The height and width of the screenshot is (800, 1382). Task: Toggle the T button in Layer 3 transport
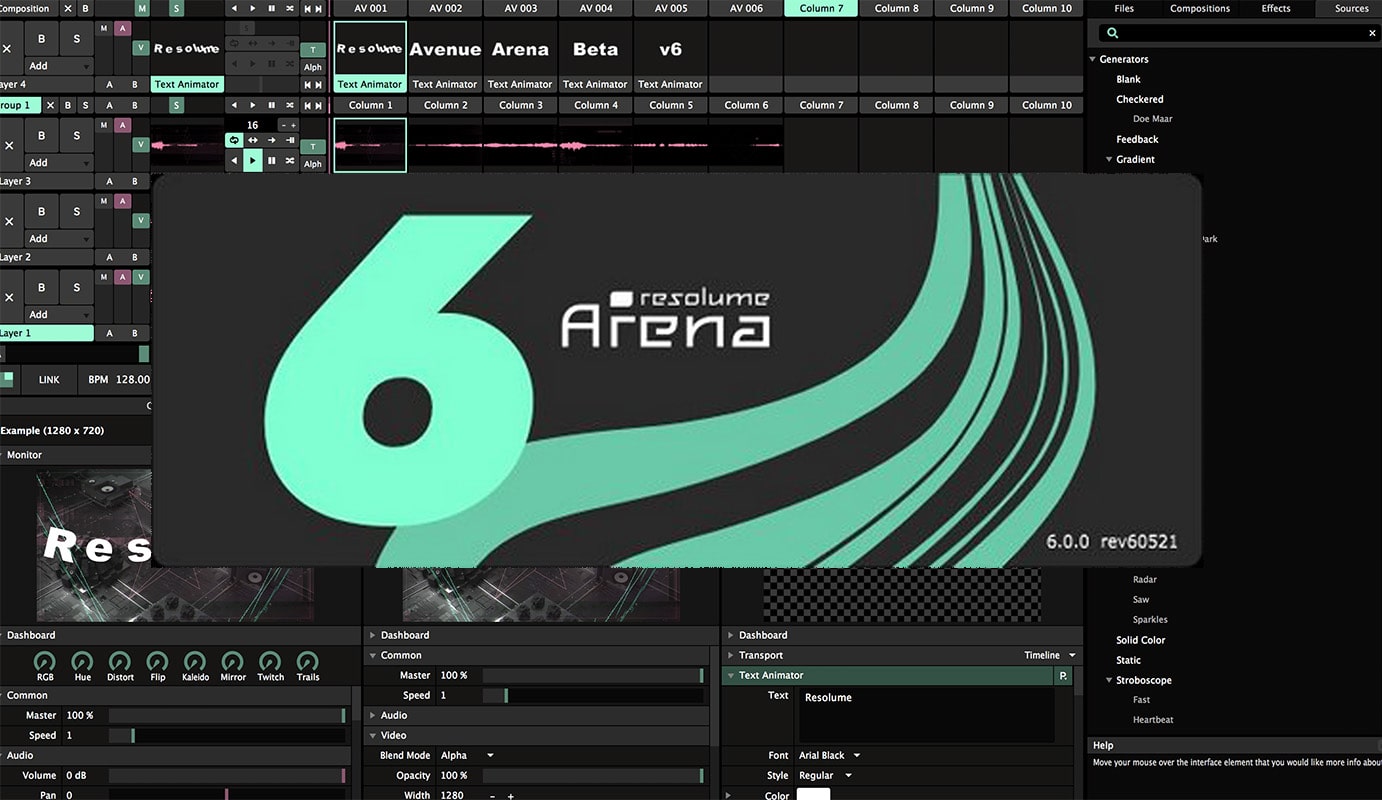pos(313,146)
